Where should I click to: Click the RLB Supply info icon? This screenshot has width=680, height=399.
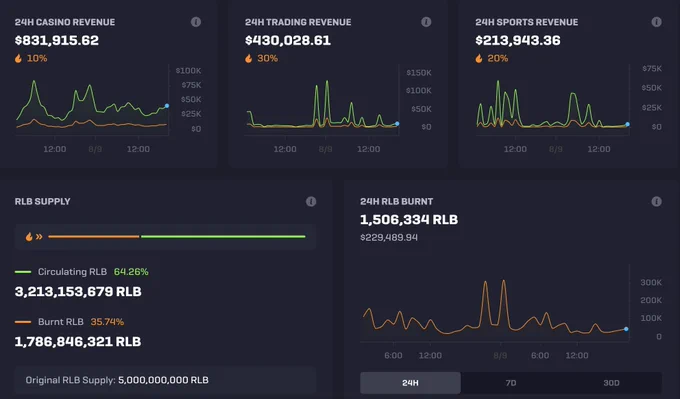311,201
